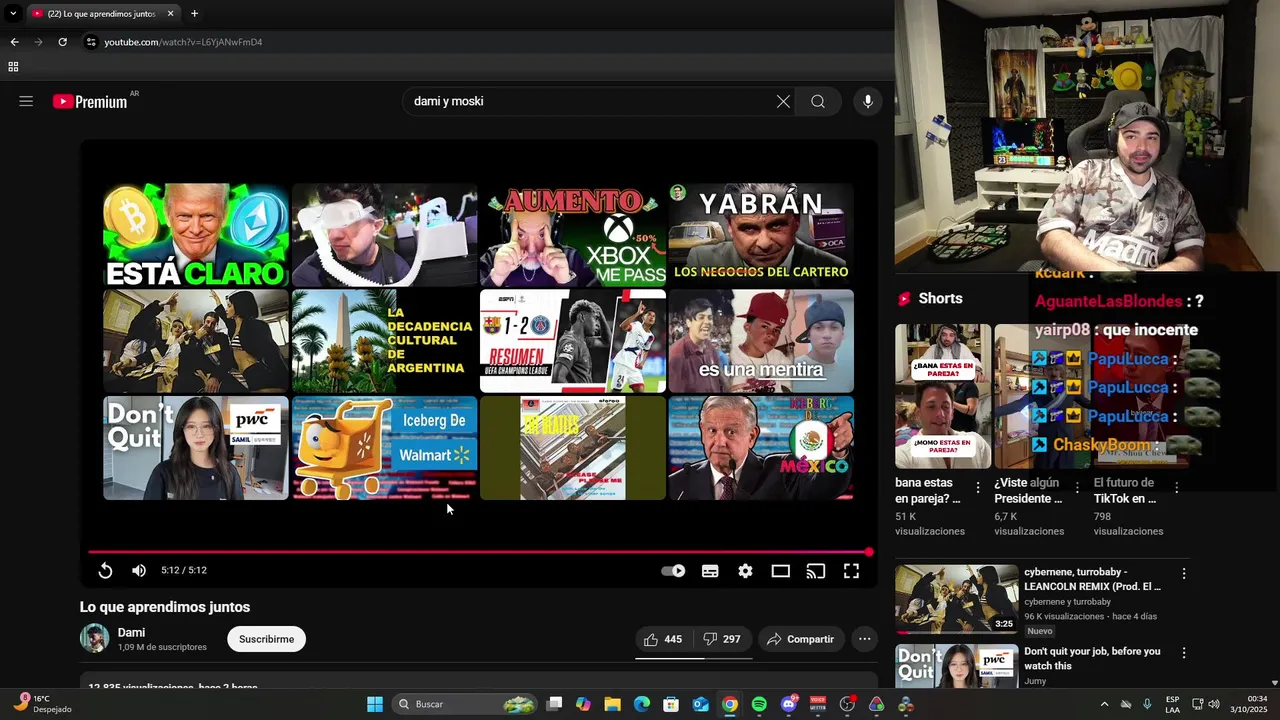Open the tab search dropdown arrow
Image resolution: width=1280 pixels, height=720 pixels.
(x=13, y=14)
